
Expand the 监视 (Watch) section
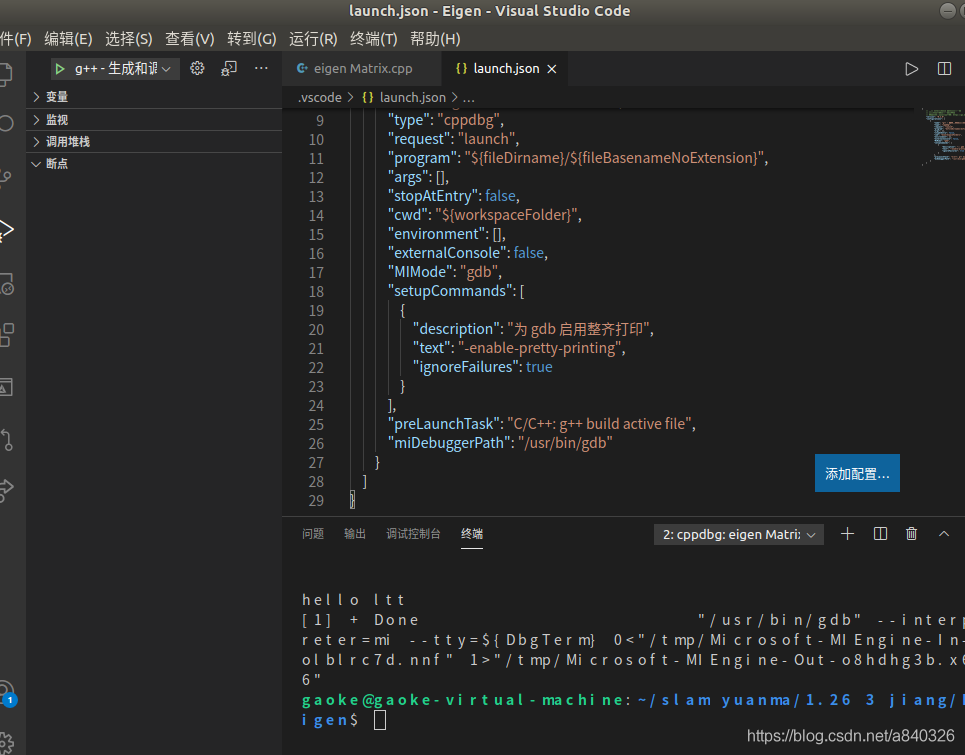(154, 119)
